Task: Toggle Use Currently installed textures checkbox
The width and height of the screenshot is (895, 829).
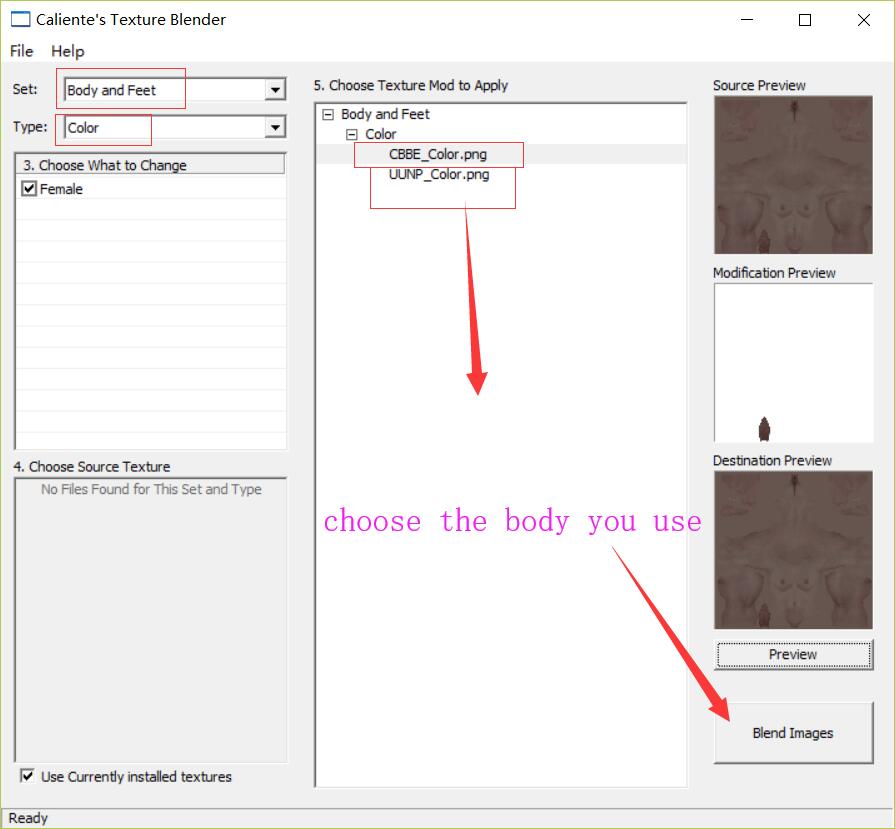Action: pos(27,776)
